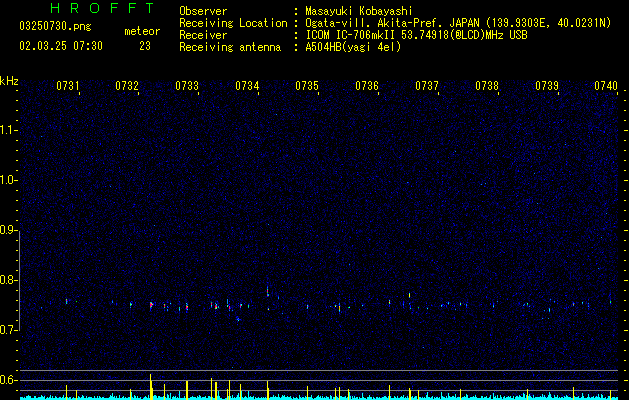Click the 0731 time marker

[x=67, y=86]
